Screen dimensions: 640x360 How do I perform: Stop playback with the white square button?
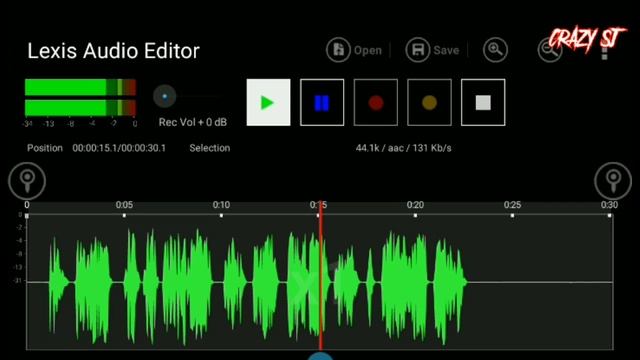(x=483, y=102)
